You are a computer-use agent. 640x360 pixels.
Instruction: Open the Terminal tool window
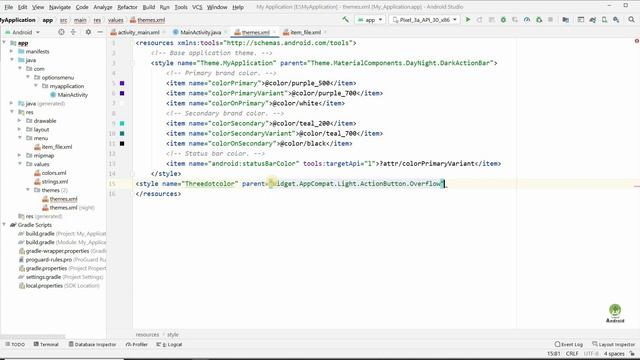[46, 344]
